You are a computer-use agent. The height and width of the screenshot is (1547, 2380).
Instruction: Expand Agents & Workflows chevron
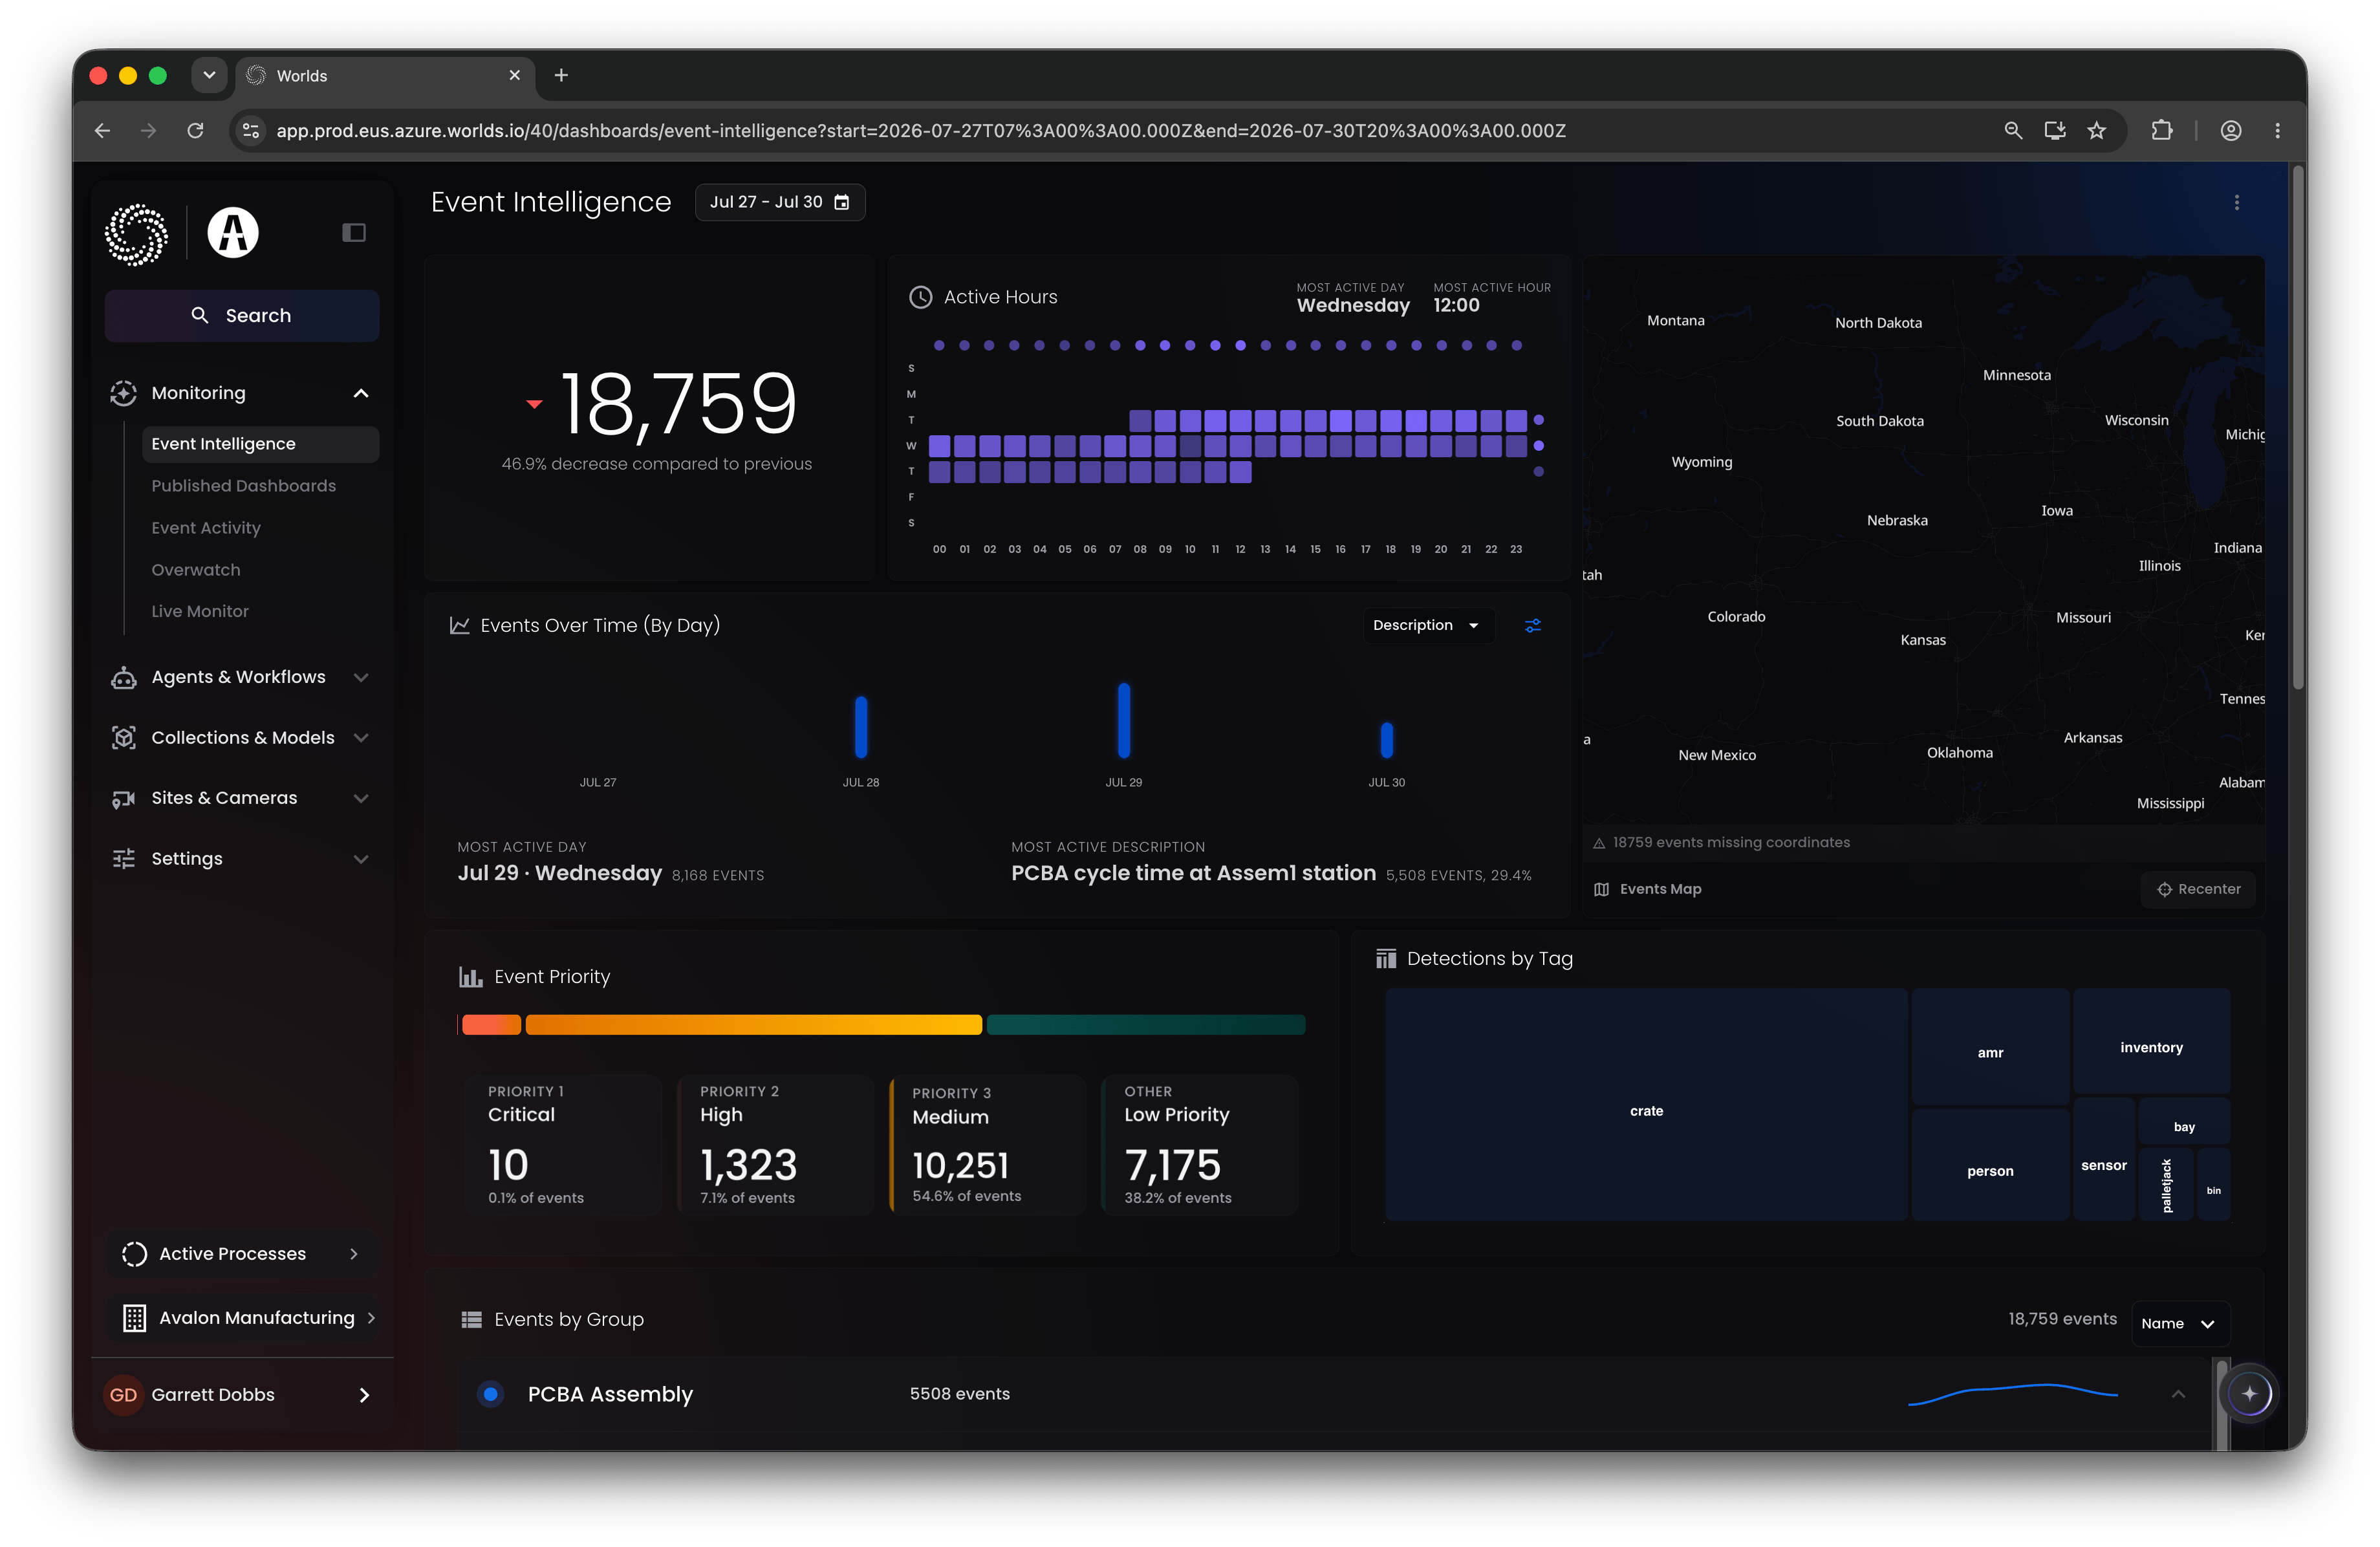click(x=361, y=678)
